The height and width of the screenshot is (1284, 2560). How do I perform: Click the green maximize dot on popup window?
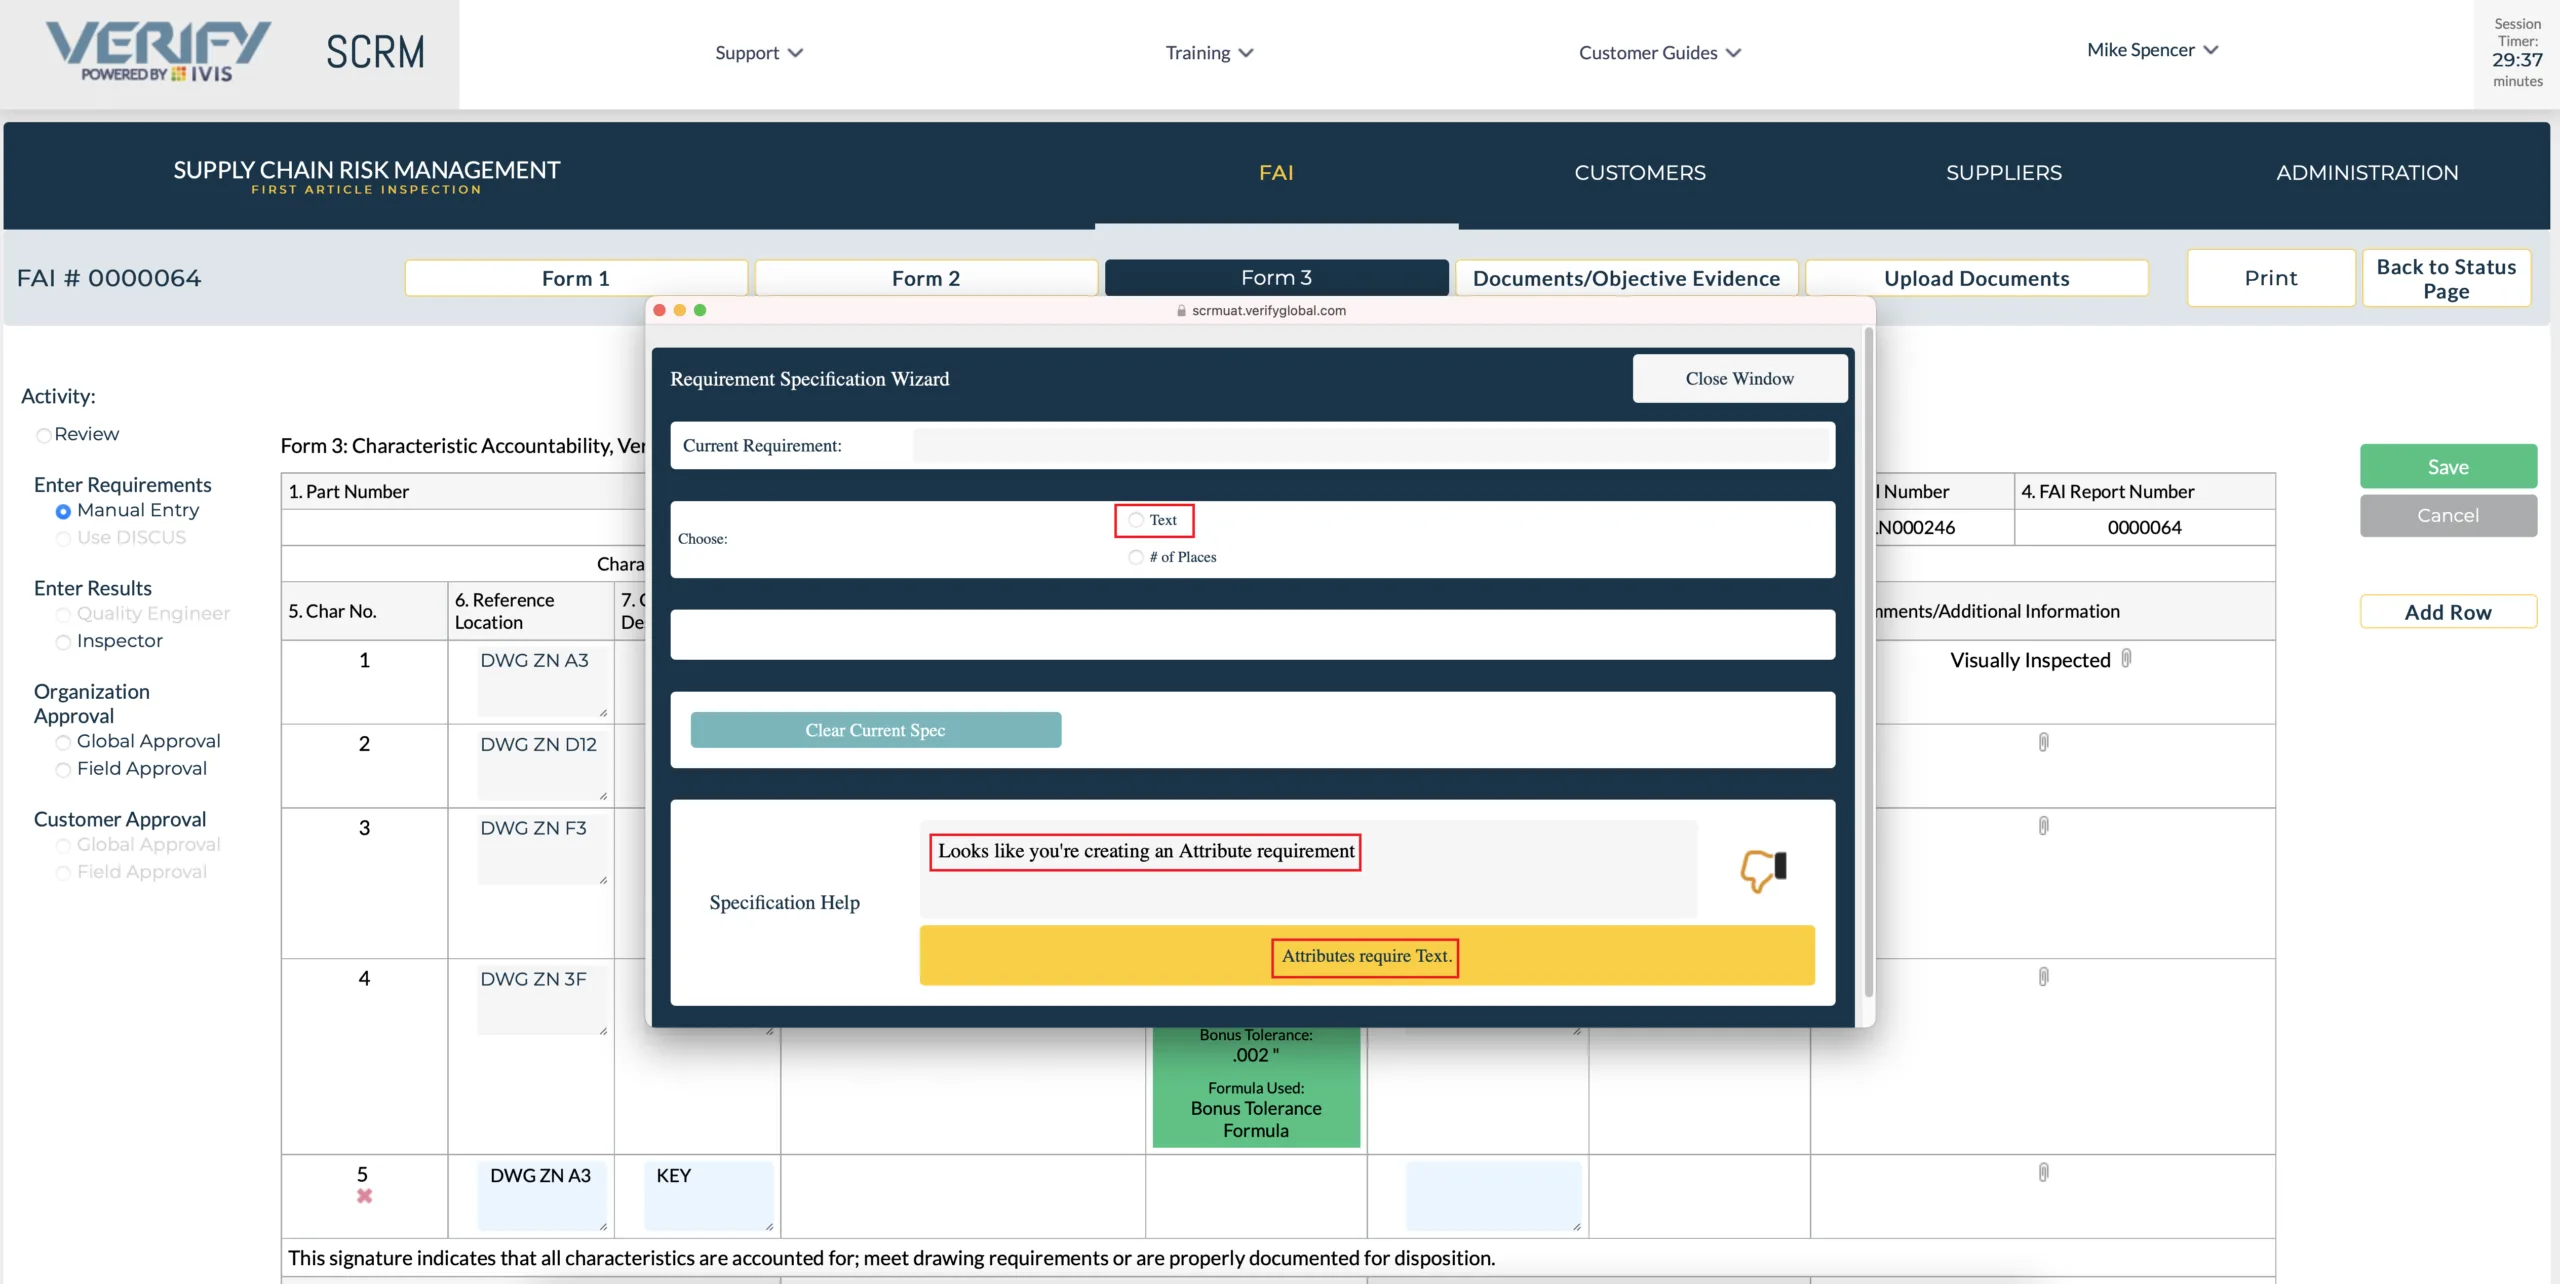[x=700, y=310]
